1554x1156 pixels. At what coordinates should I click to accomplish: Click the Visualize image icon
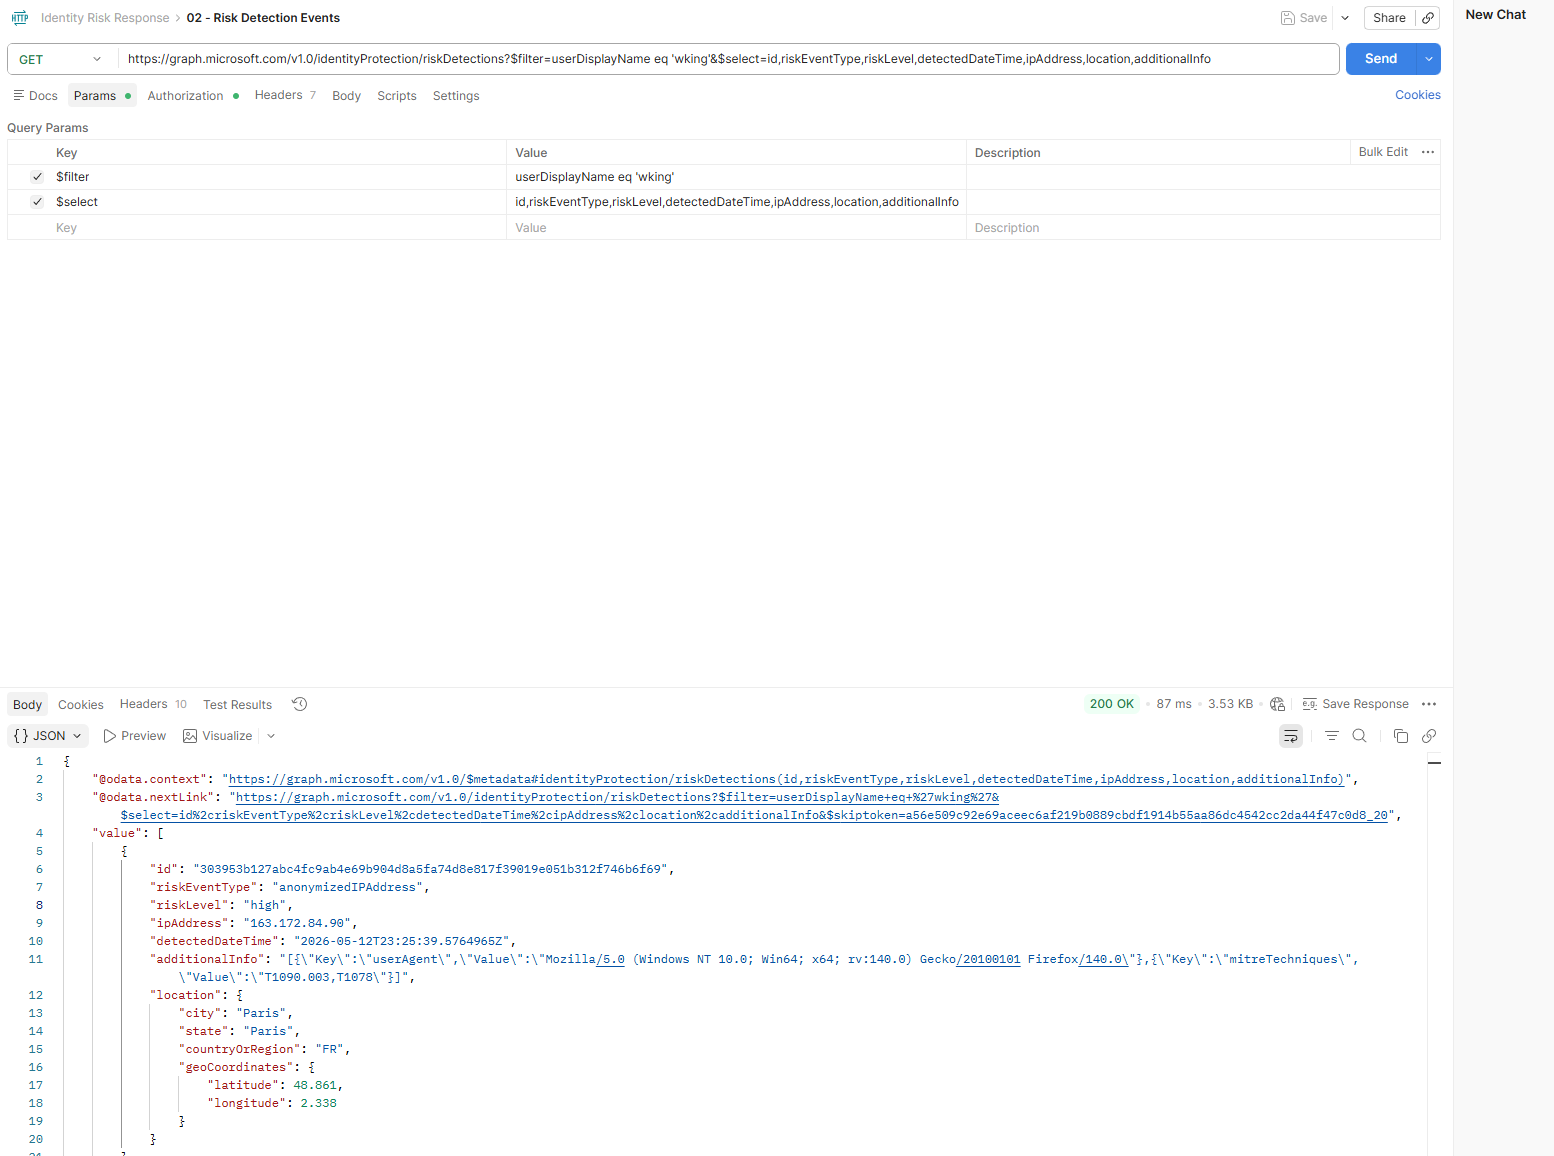click(x=190, y=736)
